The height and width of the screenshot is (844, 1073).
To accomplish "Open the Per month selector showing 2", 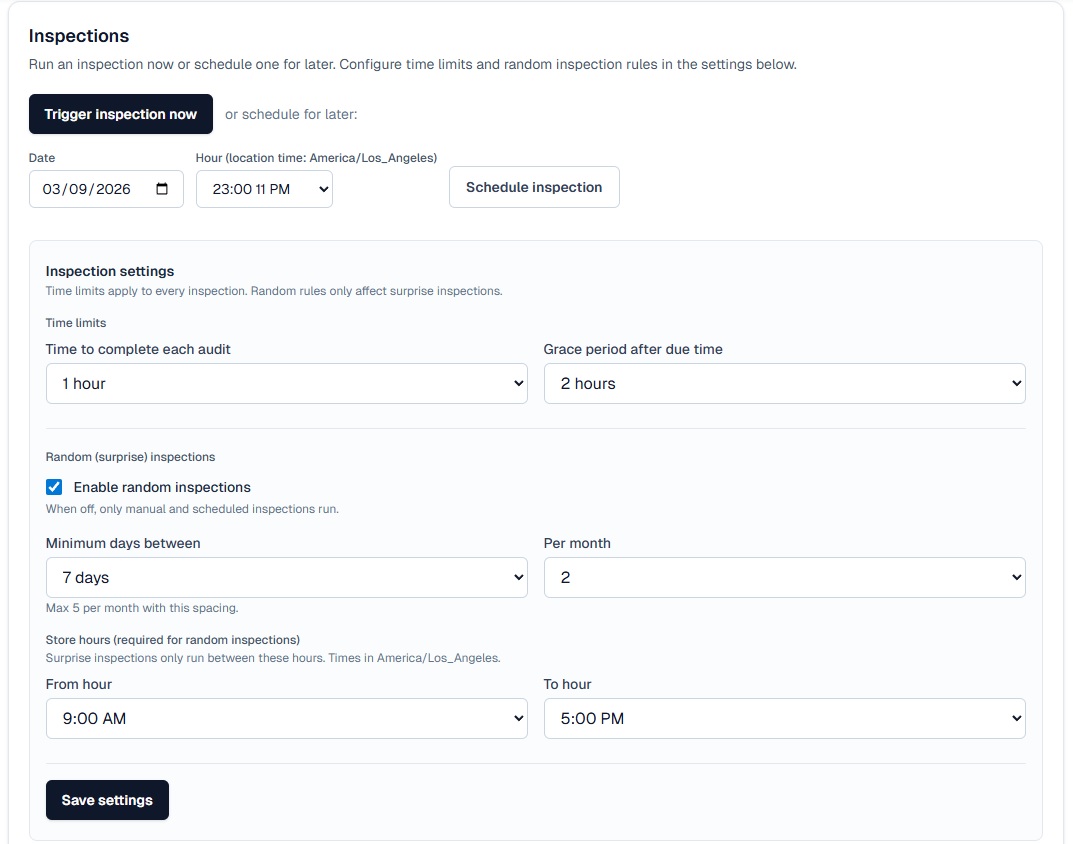I will point(785,577).
